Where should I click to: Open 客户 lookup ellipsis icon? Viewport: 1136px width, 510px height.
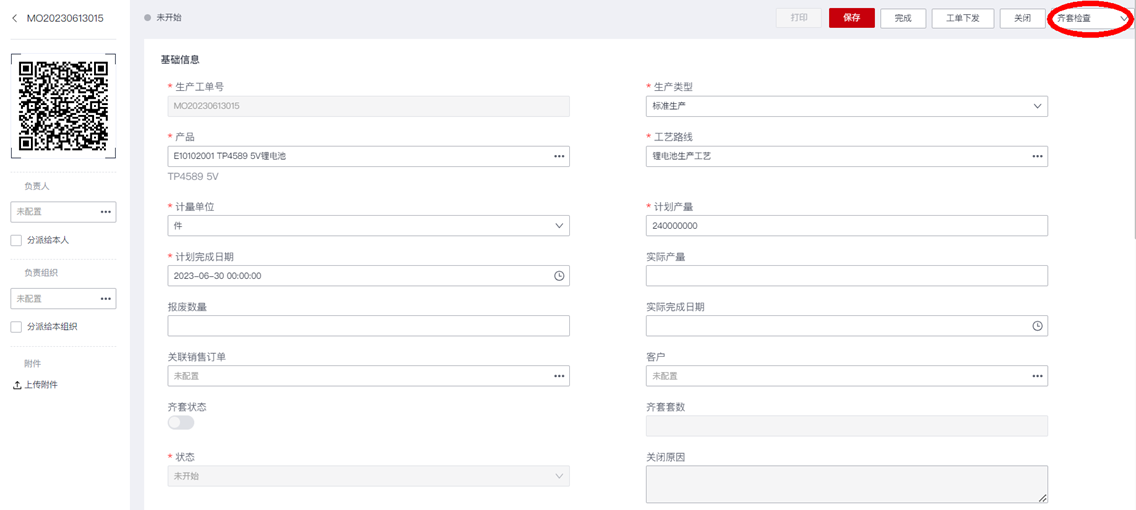pyautogui.click(x=1037, y=376)
